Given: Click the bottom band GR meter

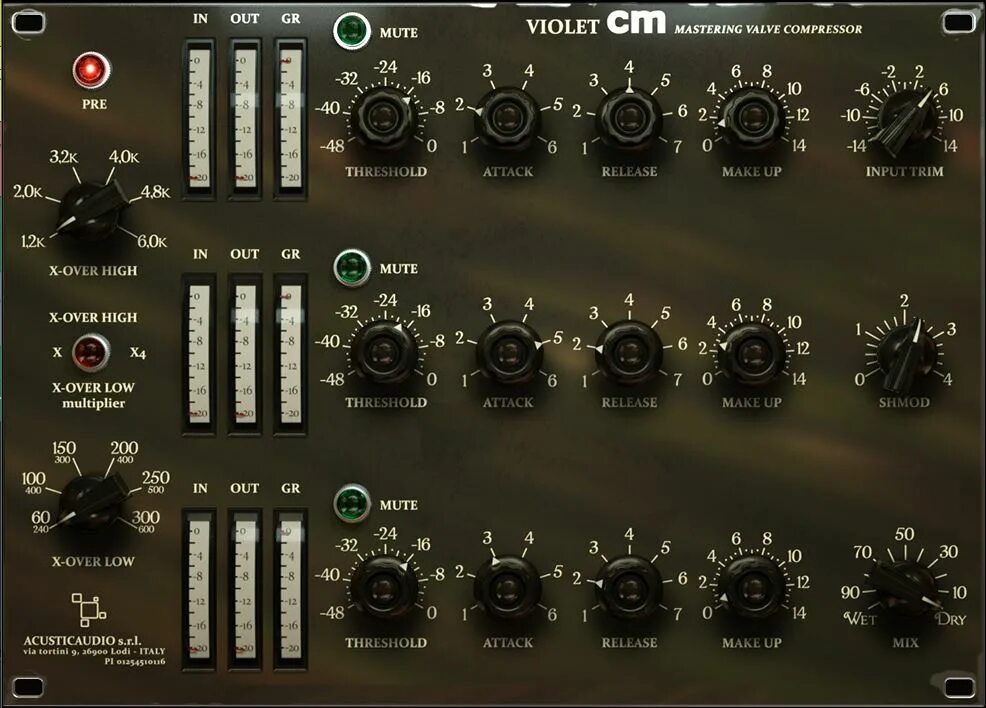Looking at the screenshot, I should point(291,590).
